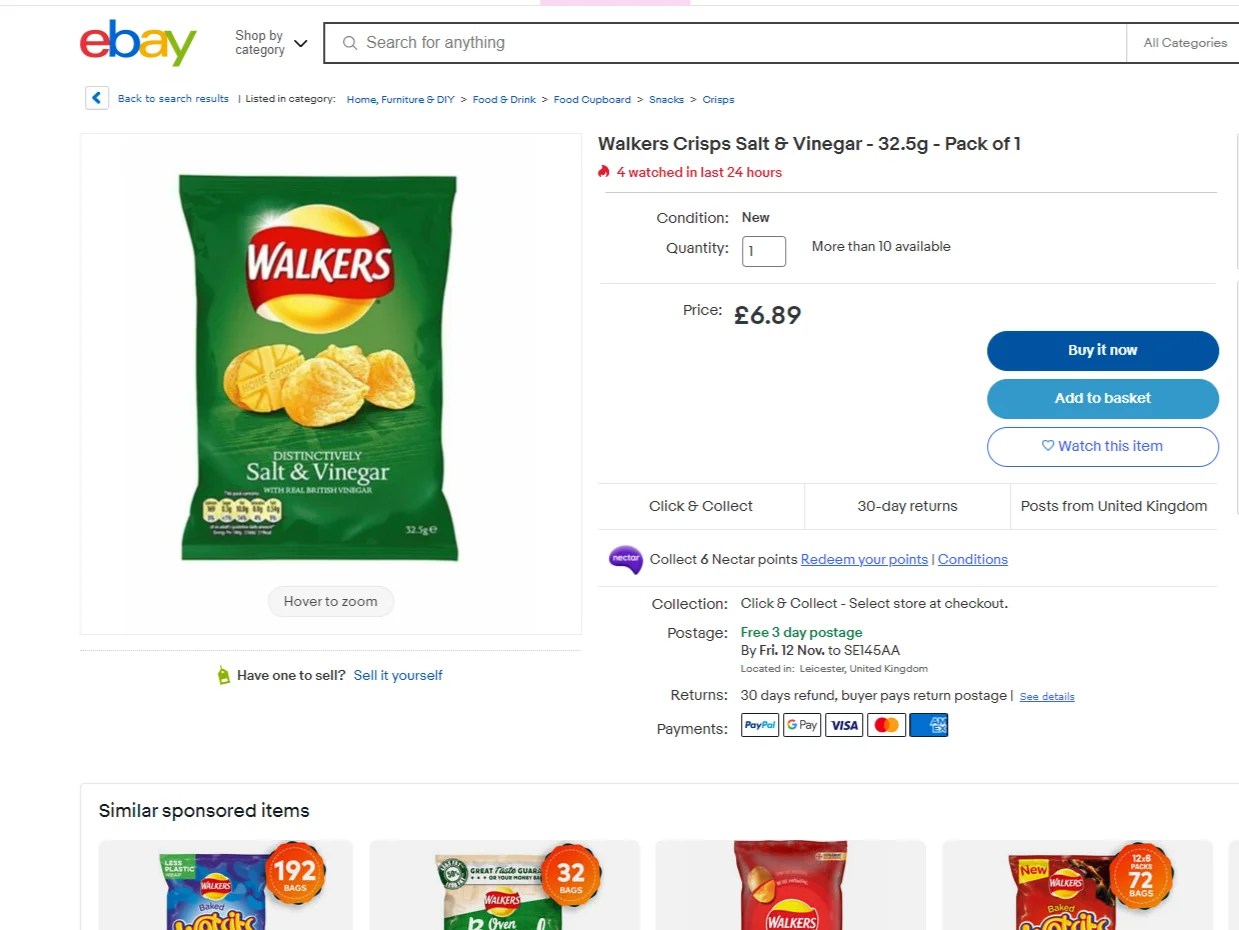This screenshot has width=1239, height=930.
Task: Toggle Watch this item
Action: tap(1102, 446)
